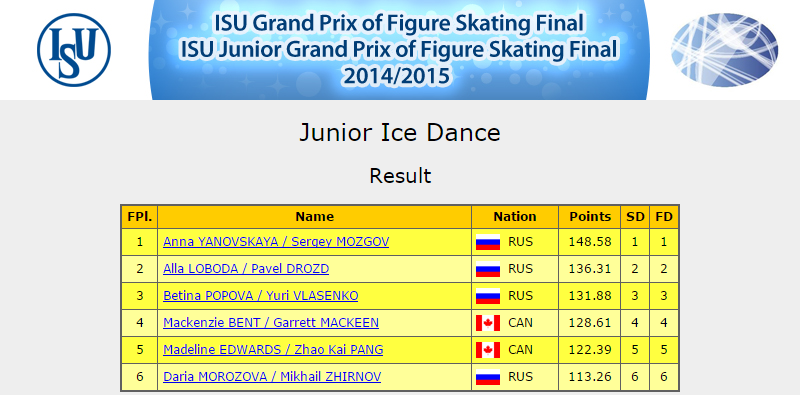Click the Junior Ice Dance heading

[x=400, y=133]
